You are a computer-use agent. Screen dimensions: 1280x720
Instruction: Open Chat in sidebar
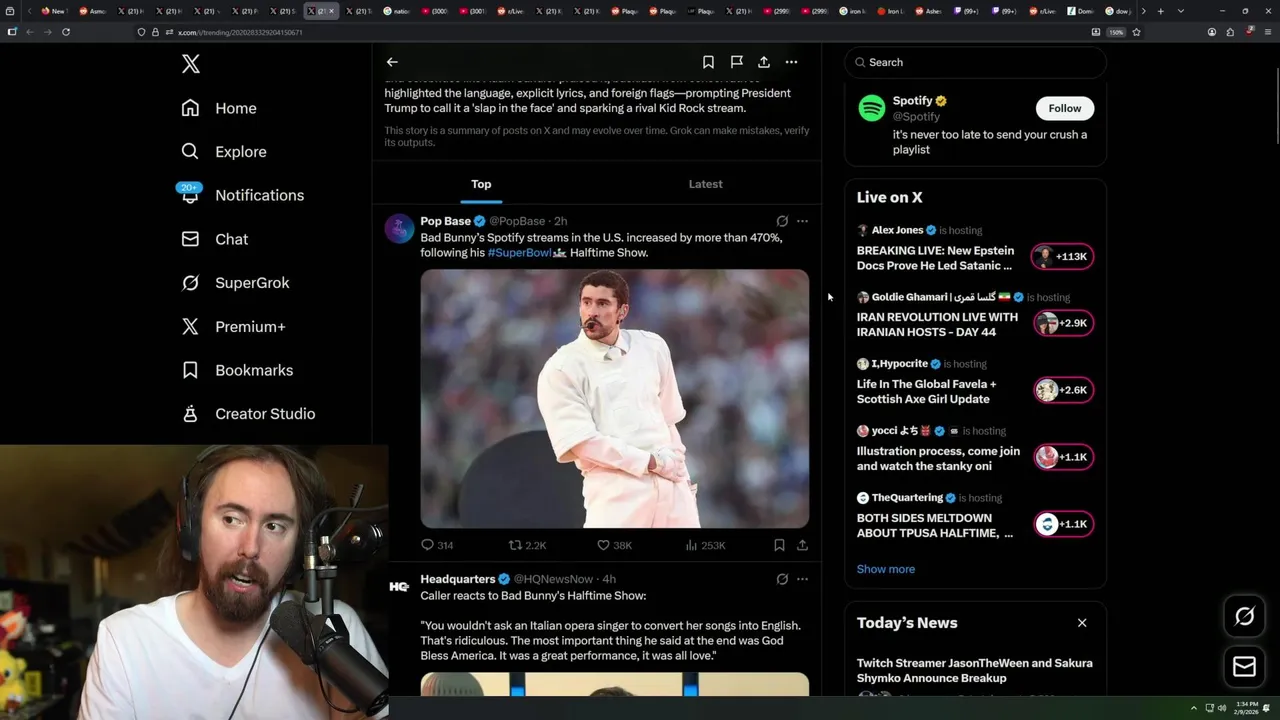pos(214,239)
